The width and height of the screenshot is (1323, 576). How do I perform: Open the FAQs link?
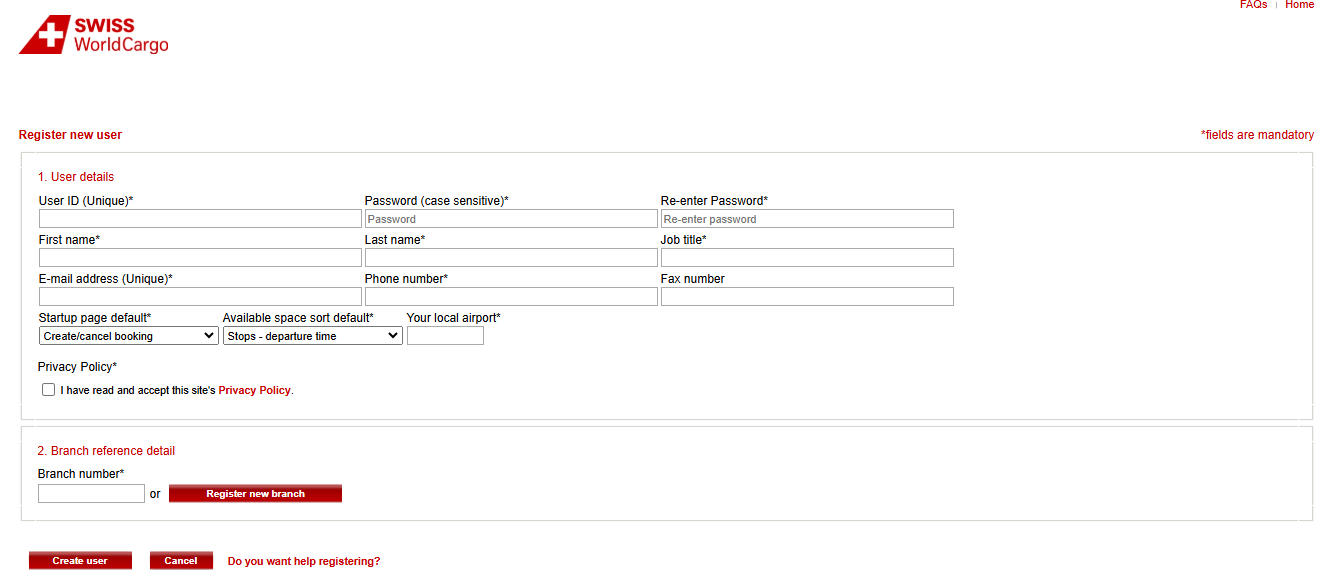tap(1253, 5)
